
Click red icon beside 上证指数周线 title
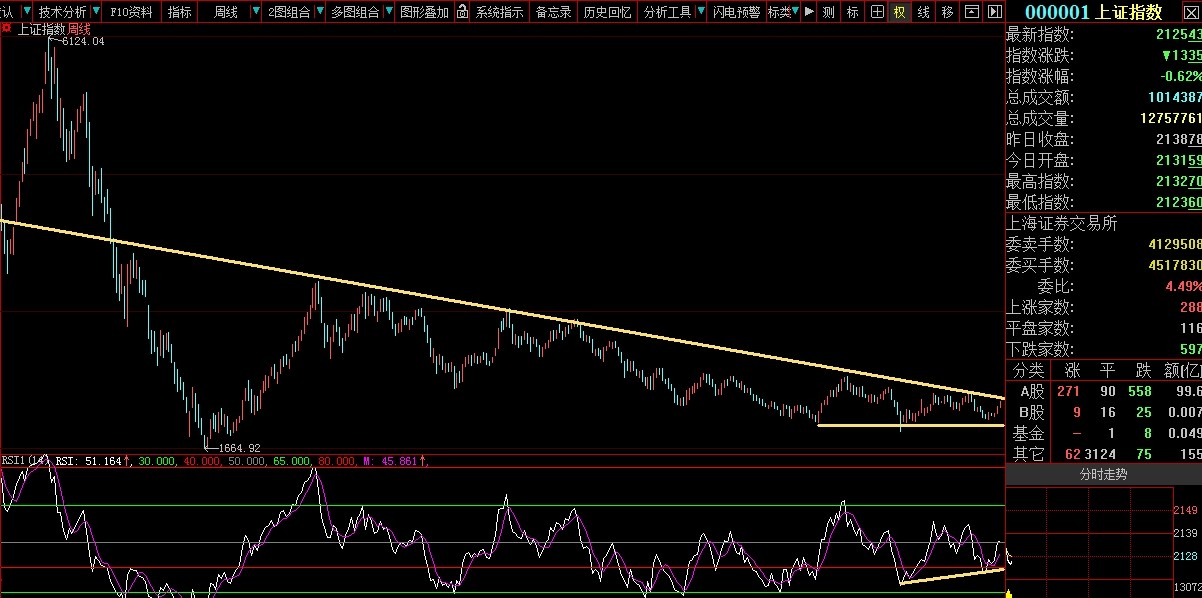[6, 28]
